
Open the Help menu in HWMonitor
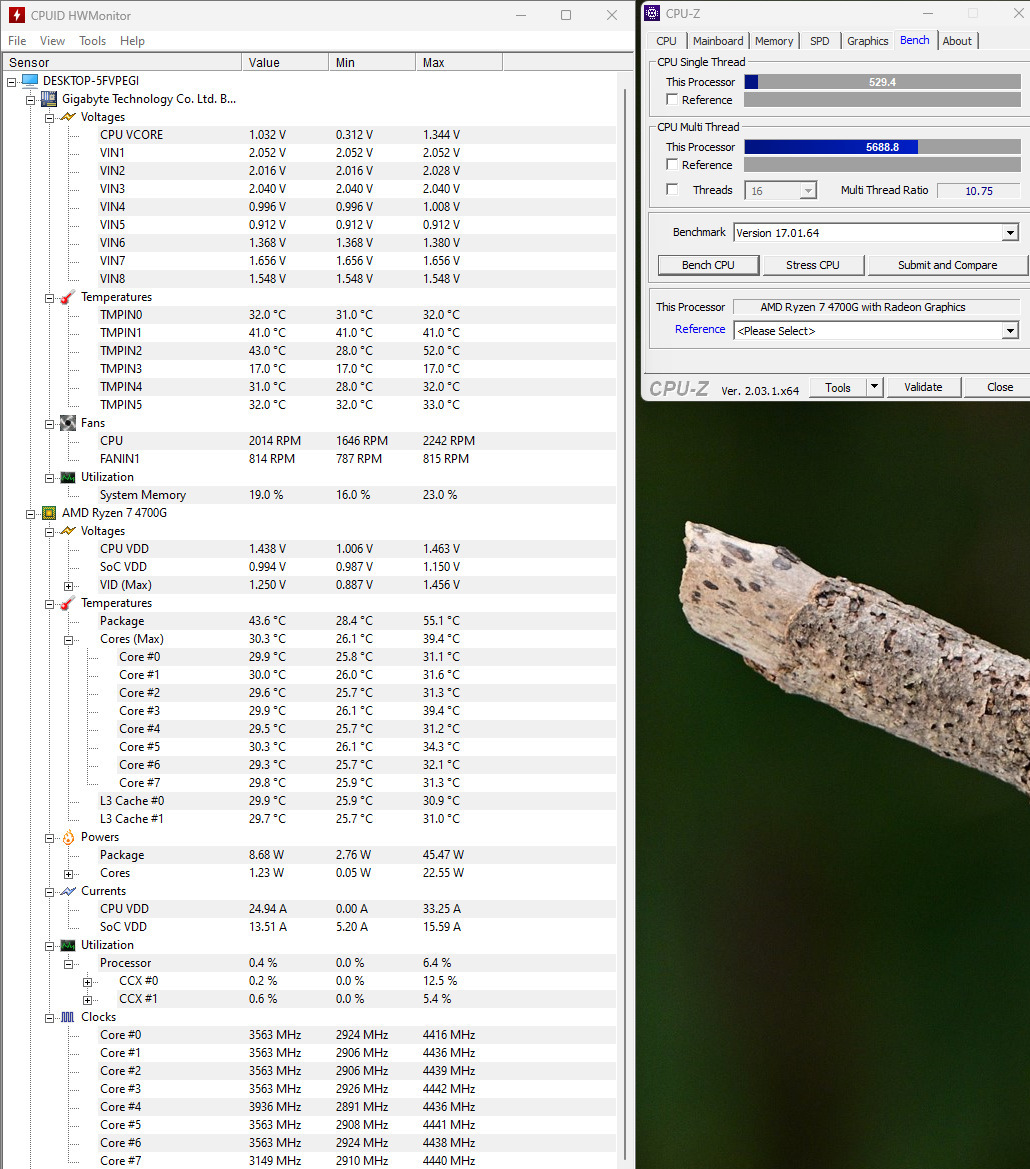(132, 41)
